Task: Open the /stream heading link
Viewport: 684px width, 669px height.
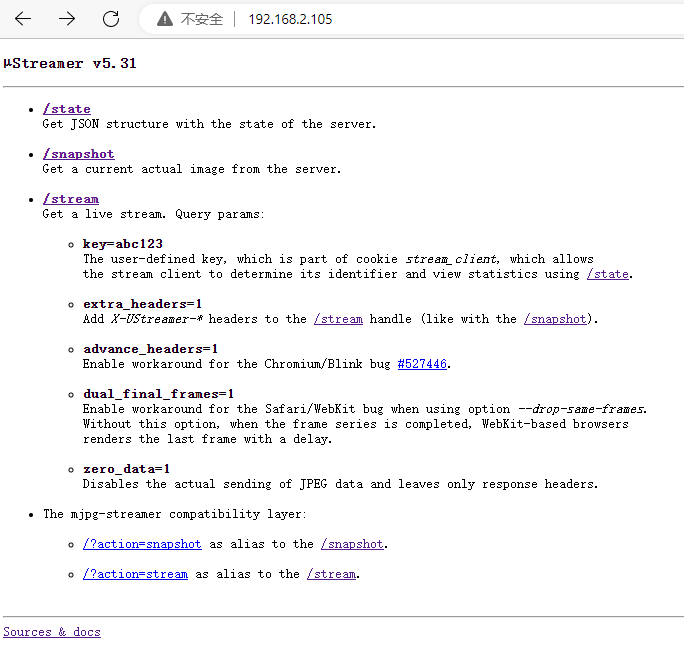Action: 71,199
